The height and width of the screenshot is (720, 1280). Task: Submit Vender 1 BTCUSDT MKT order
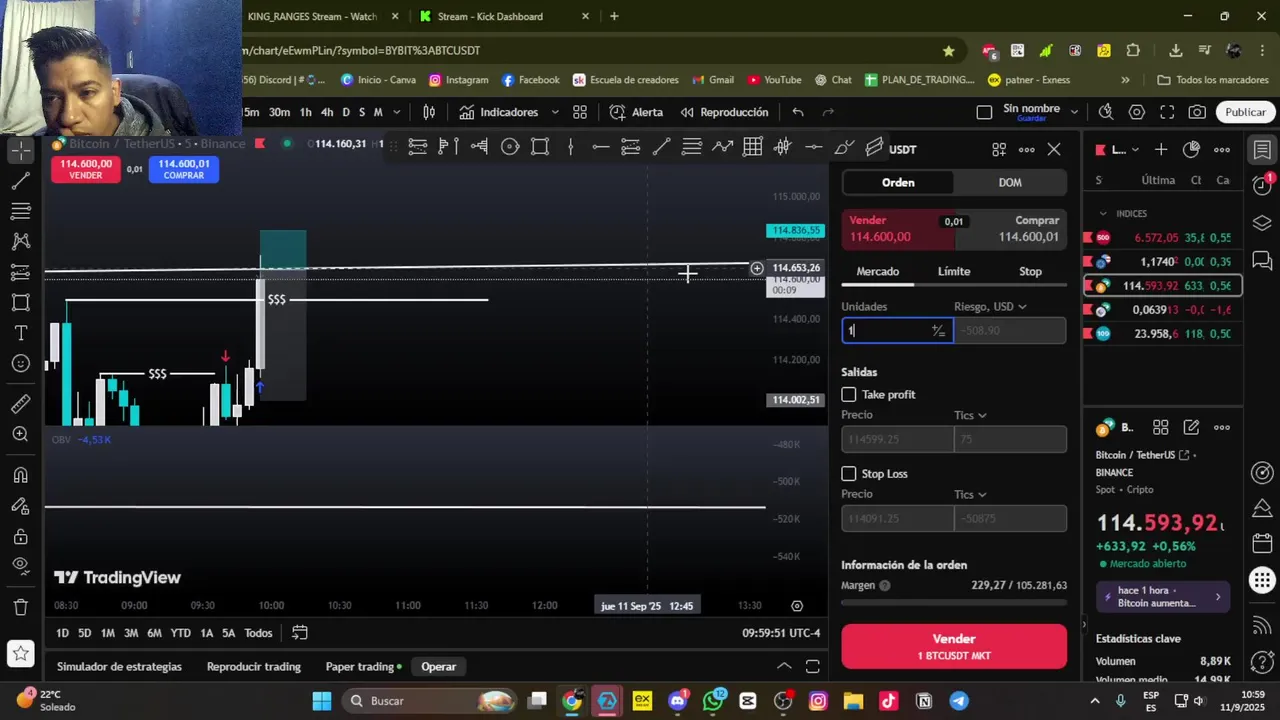(x=954, y=646)
